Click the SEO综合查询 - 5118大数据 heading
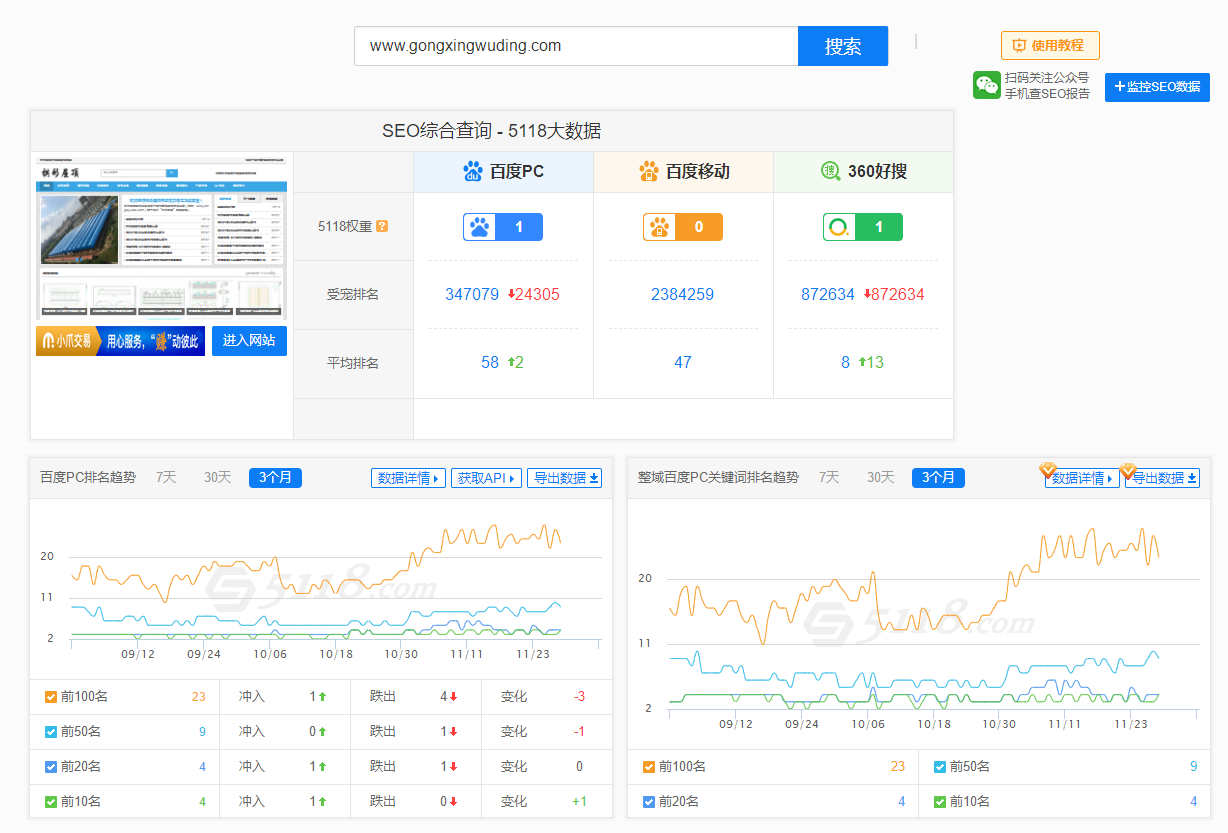The height and width of the screenshot is (833, 1228). pos(492,131)
